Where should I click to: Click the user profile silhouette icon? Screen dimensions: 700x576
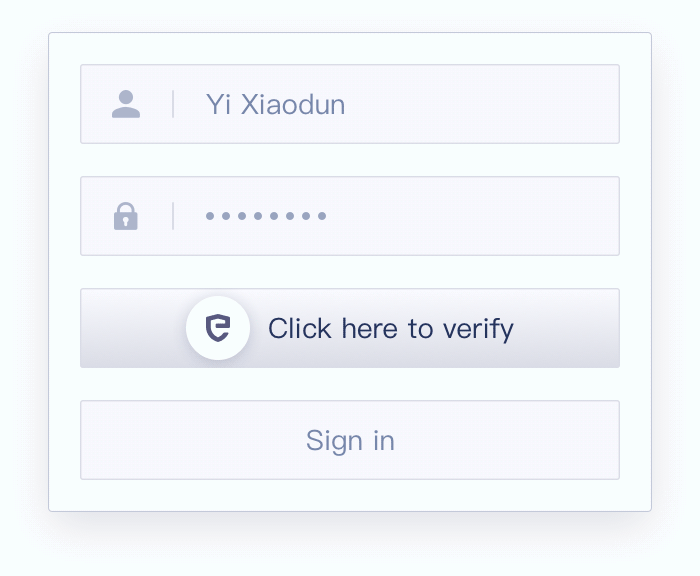126,104
